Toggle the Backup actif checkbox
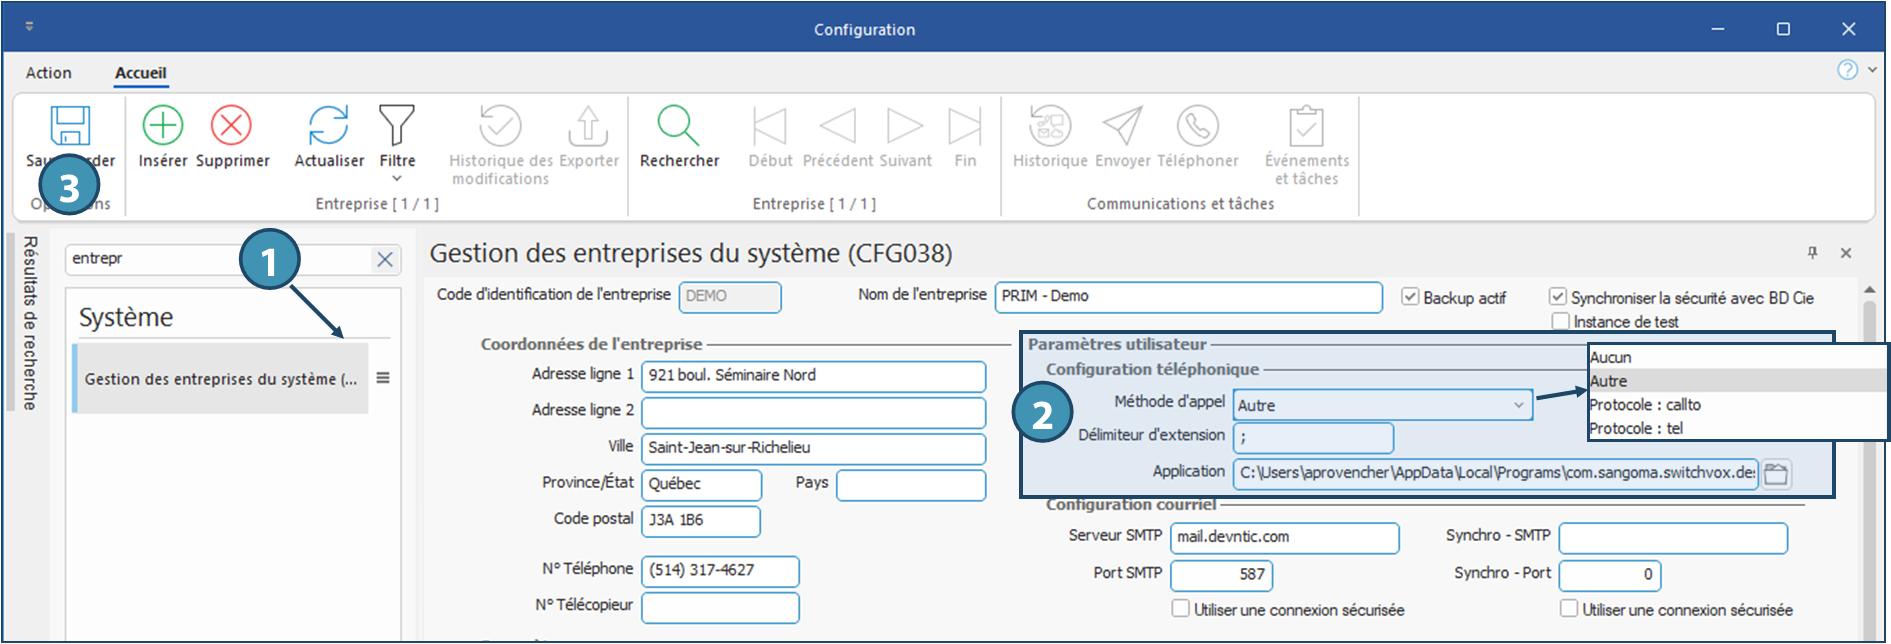The image size is (1891, 644). pyautogui.click(x=1410, y=297)
